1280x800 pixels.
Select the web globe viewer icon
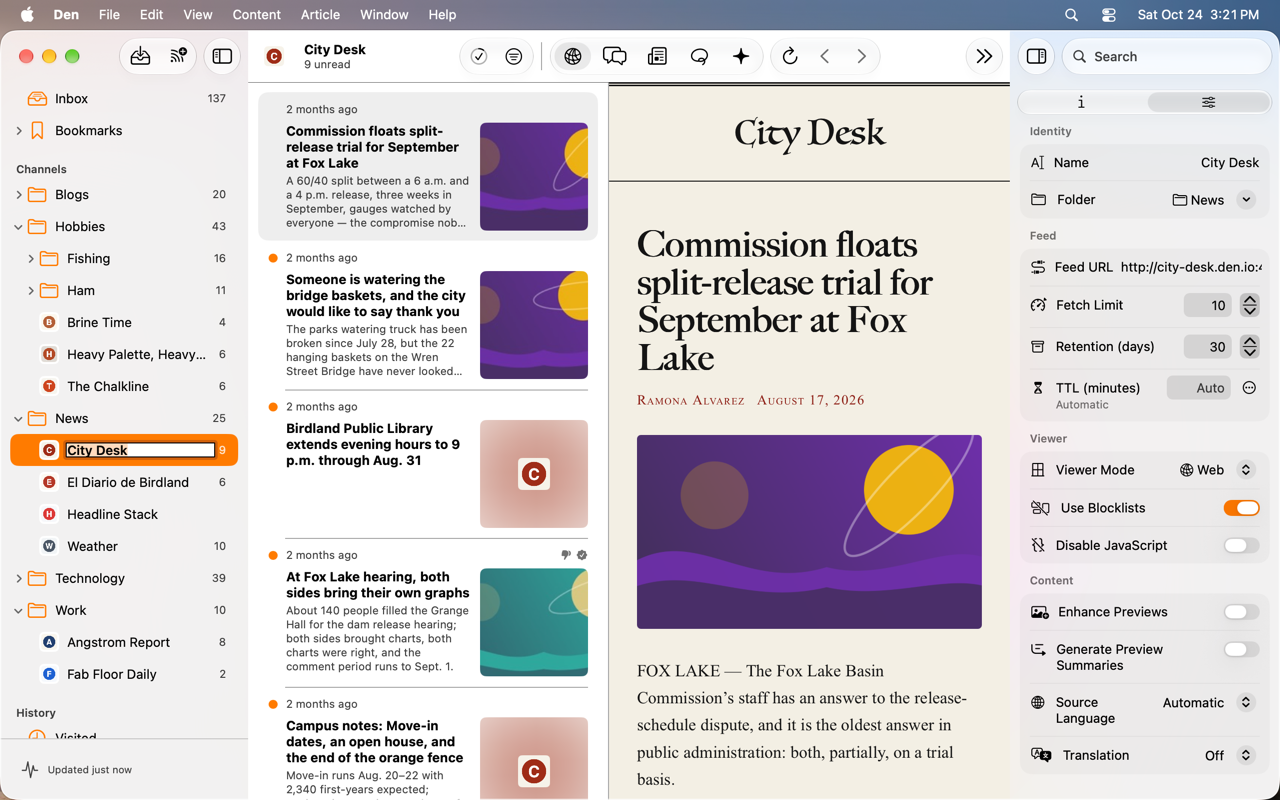(x=573, y=57)
